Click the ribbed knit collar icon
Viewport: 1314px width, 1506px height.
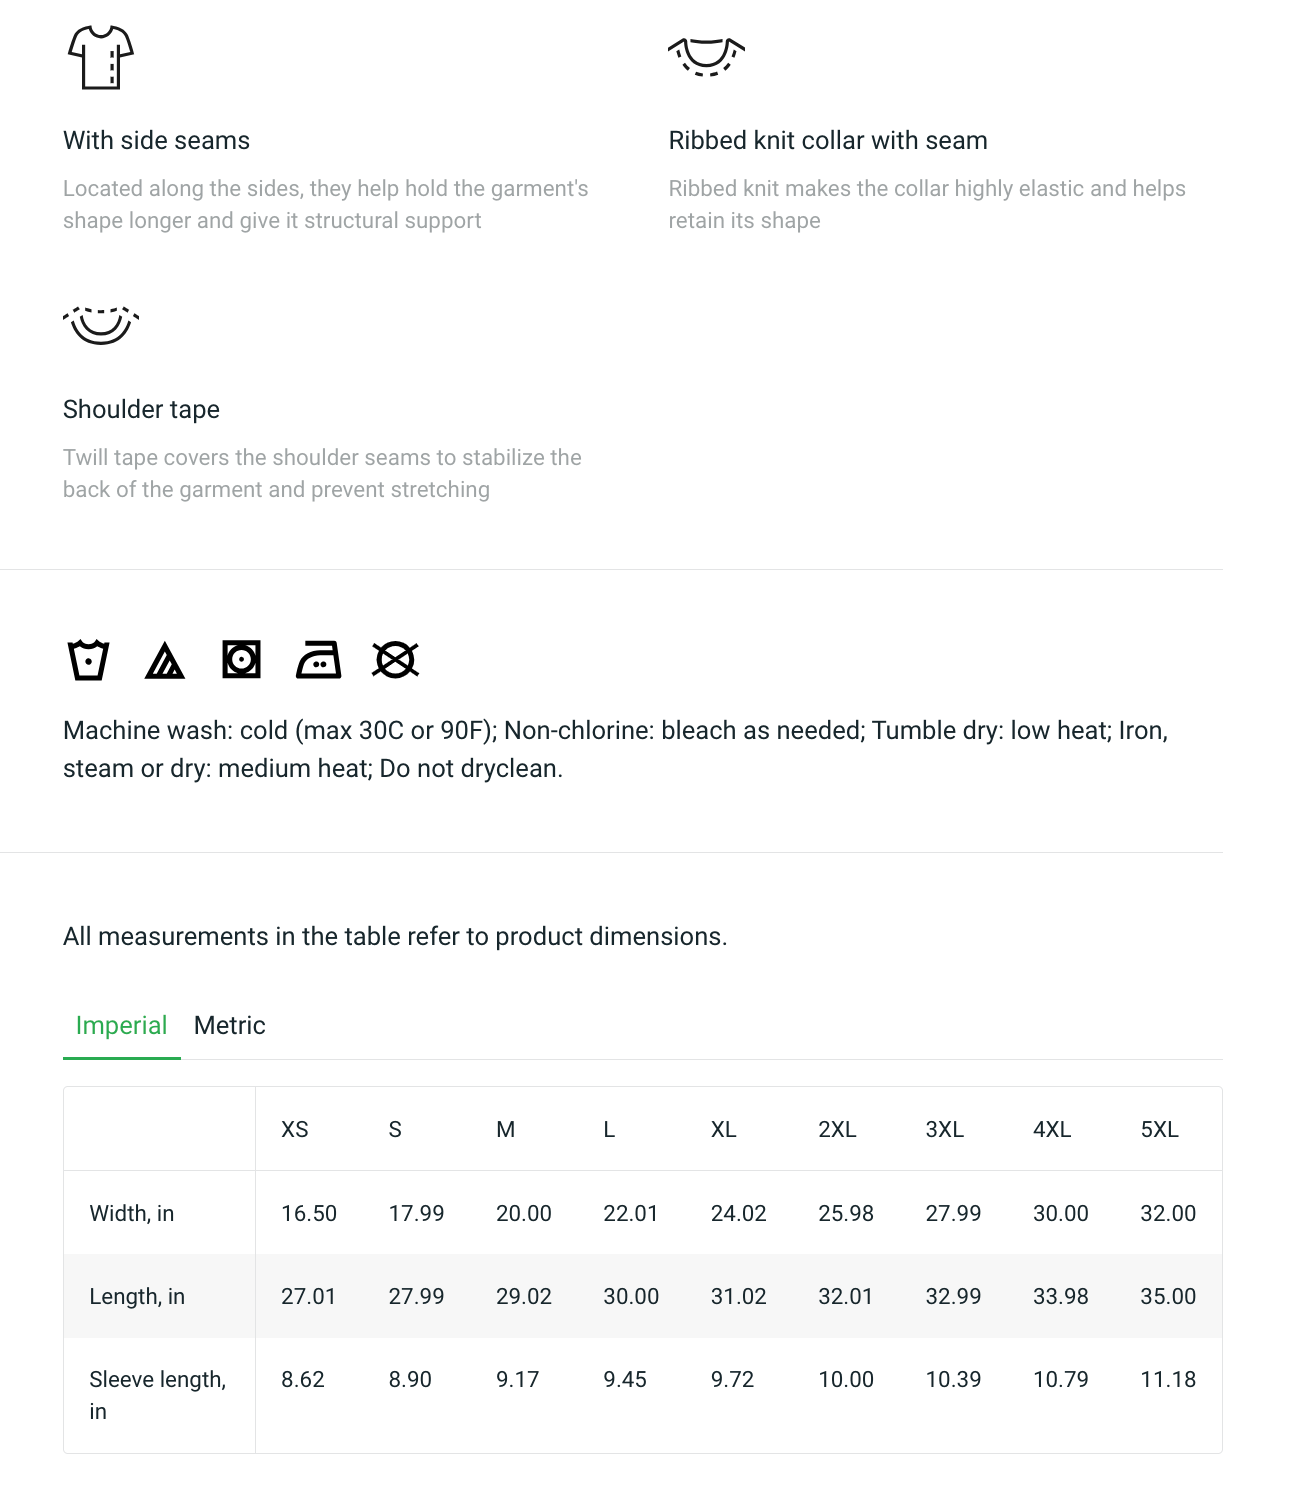(x=706, y=56)
